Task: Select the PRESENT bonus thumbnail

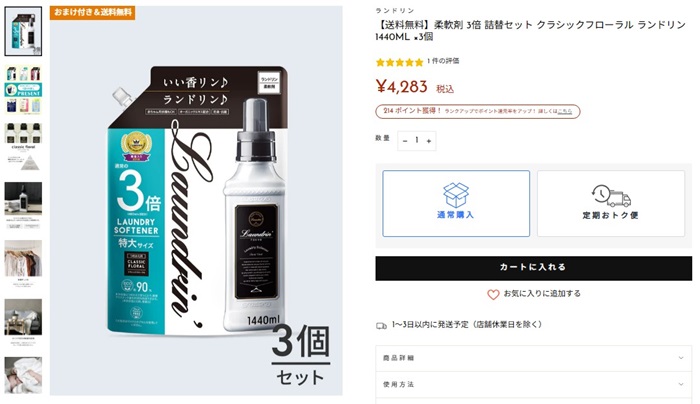Action: pyautogui.click(x=23, y=90)
